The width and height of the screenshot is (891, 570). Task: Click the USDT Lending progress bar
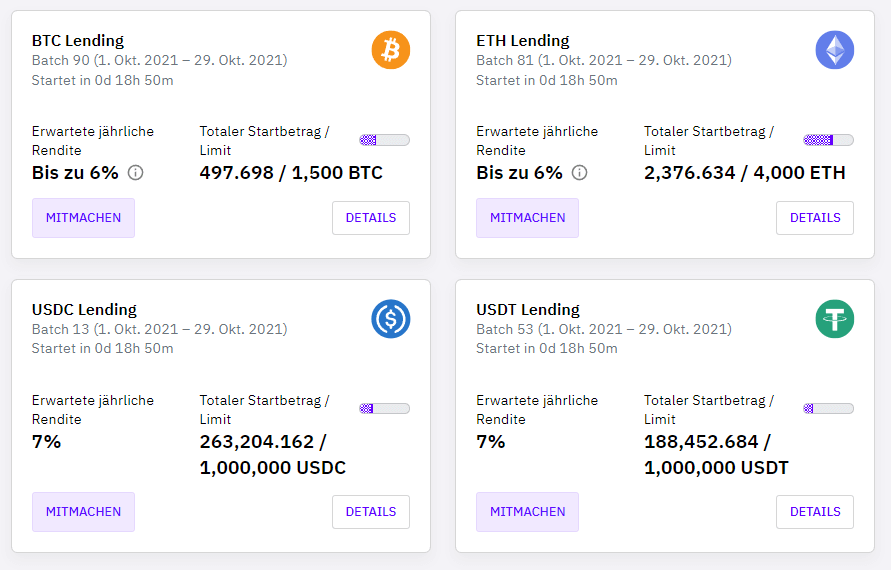coord(828,408)
